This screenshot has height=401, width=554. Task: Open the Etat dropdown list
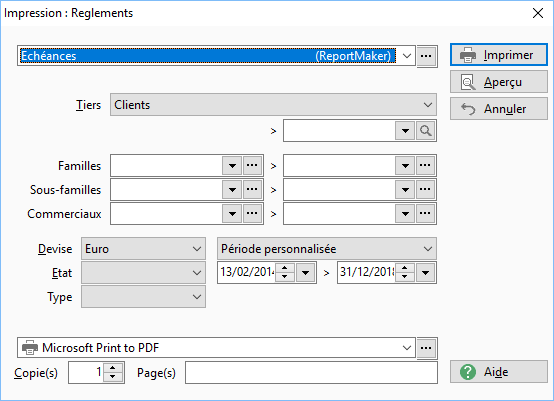(x=143, y=273)
